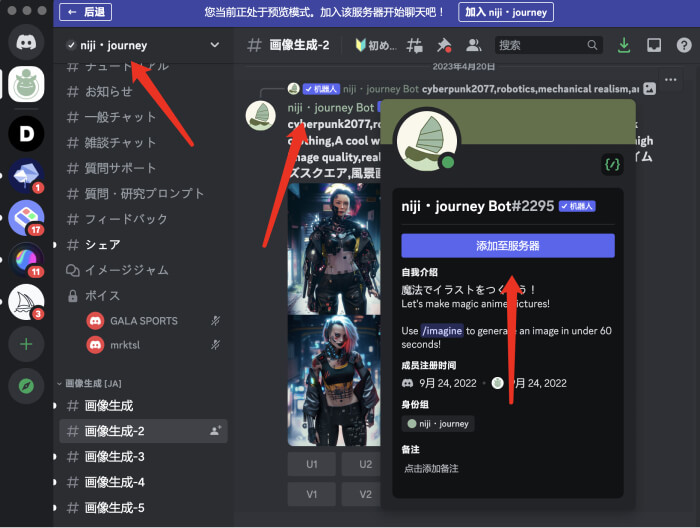Open the 画像生成-4 channel
Image resolution: width=700 pixels, height=528 pixels.
143,482
